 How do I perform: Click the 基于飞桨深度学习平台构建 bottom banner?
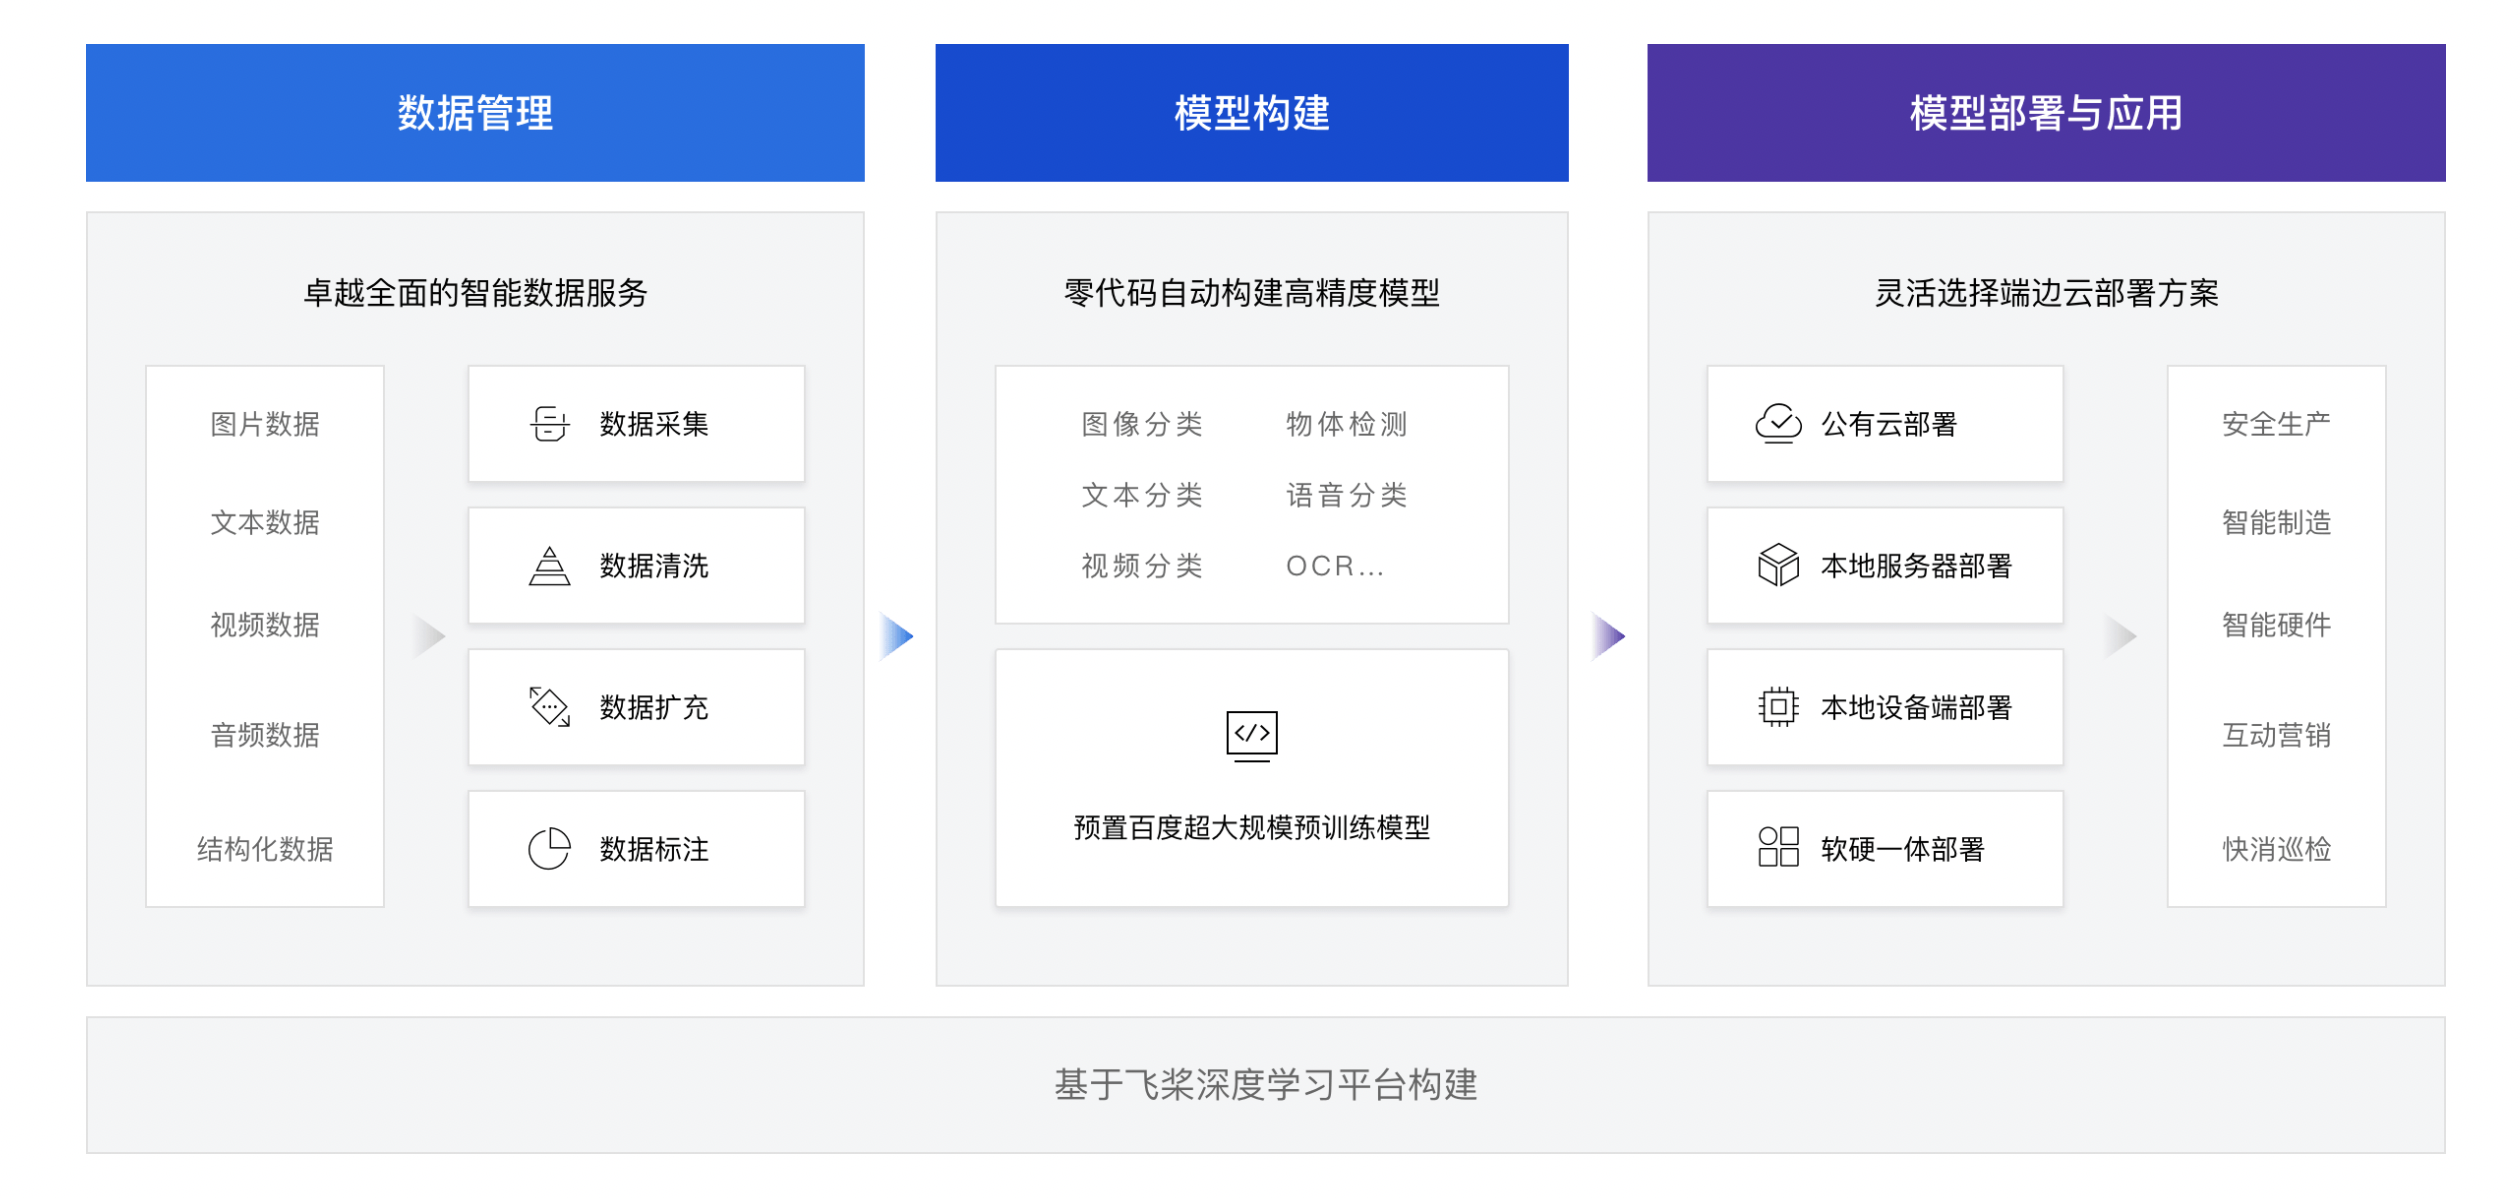(x=1265, y=1085)
